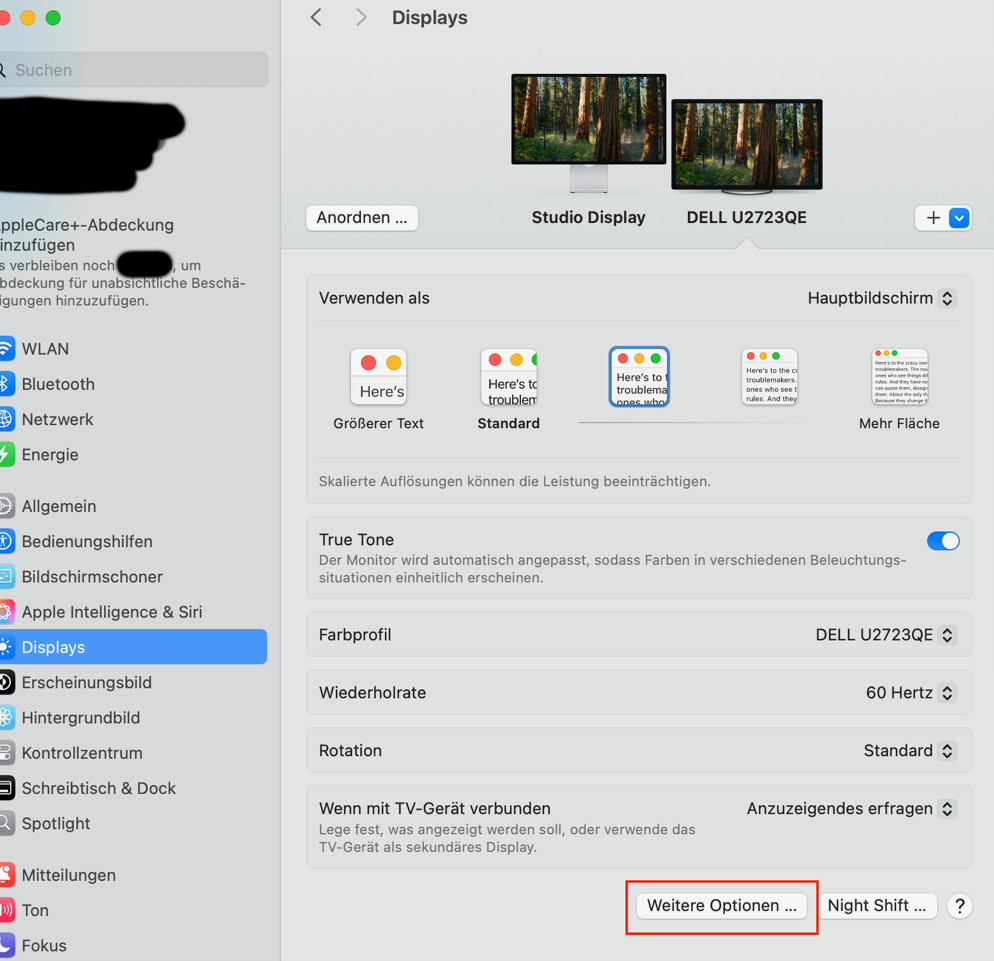Expand the blue chevron next to plus button
This screenshot has width=994, height=961.
[959, 218]
